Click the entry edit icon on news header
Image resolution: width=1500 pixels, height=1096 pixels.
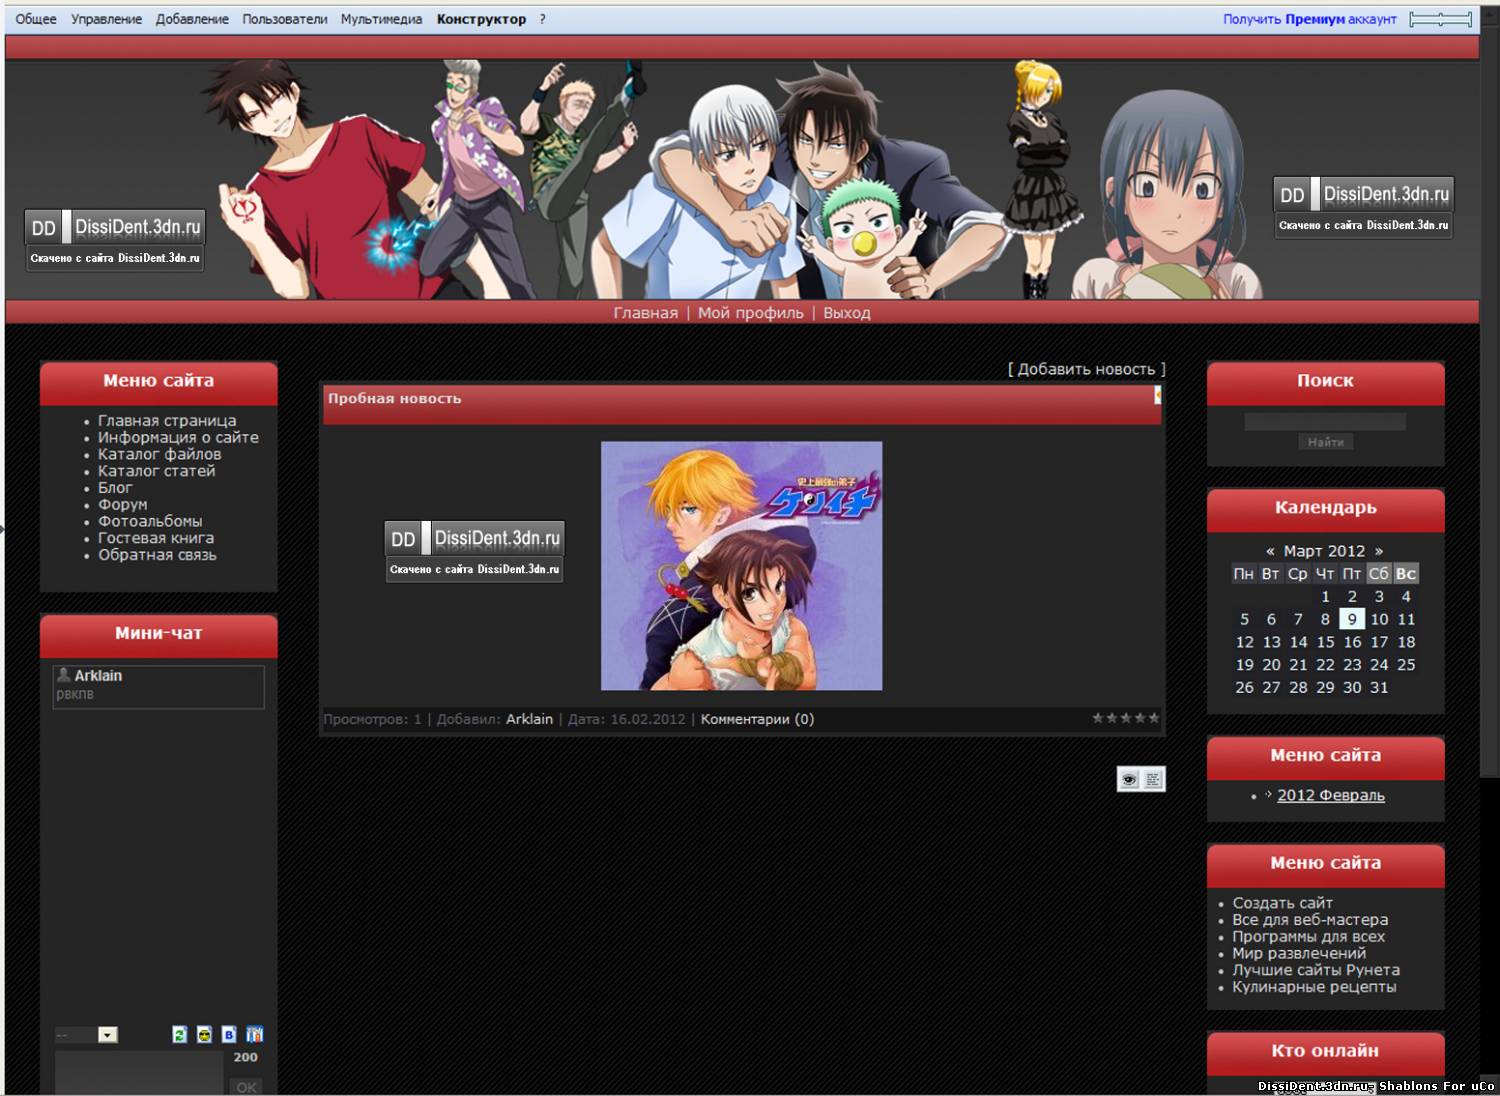click(x=1157, y=395)
